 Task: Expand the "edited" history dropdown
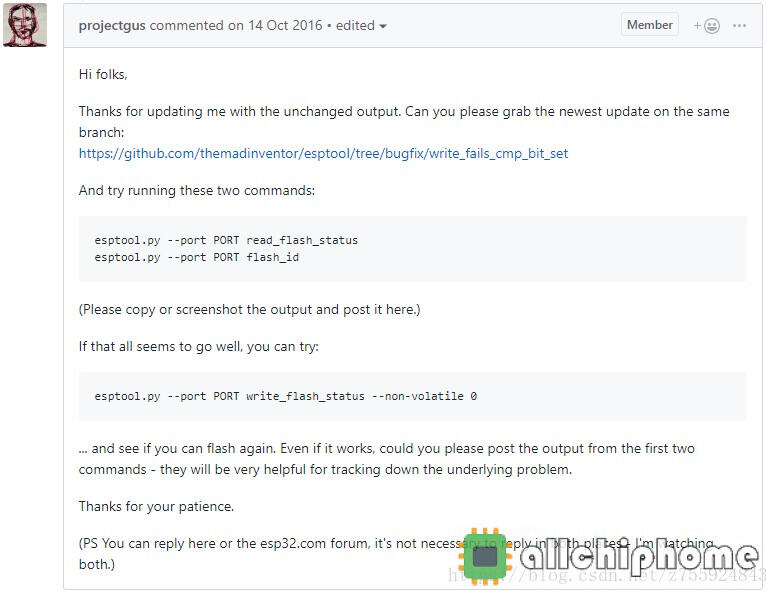point(361,25)
